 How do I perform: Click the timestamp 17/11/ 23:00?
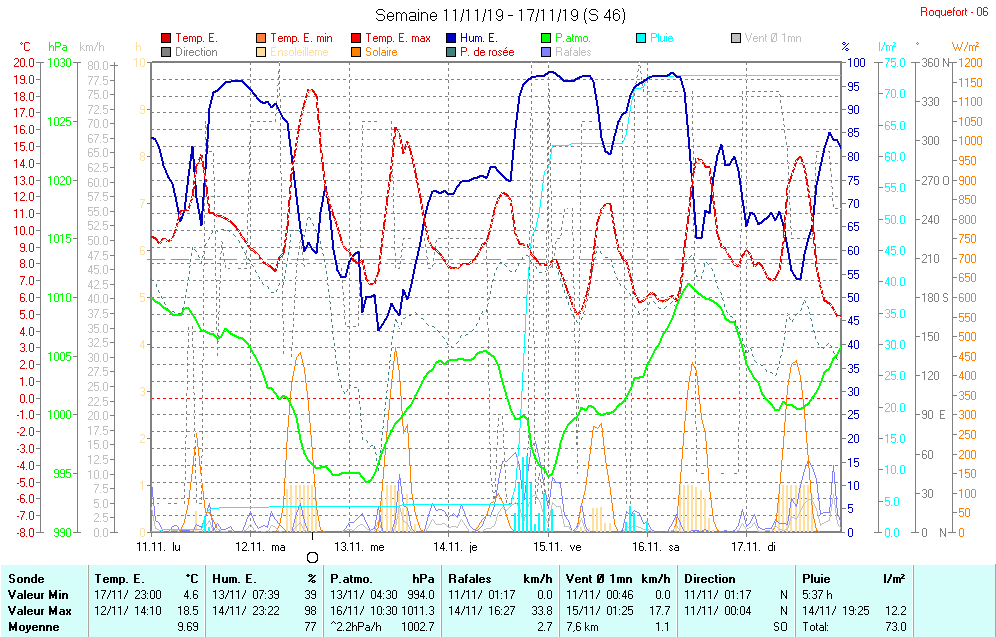click(128, 595)
